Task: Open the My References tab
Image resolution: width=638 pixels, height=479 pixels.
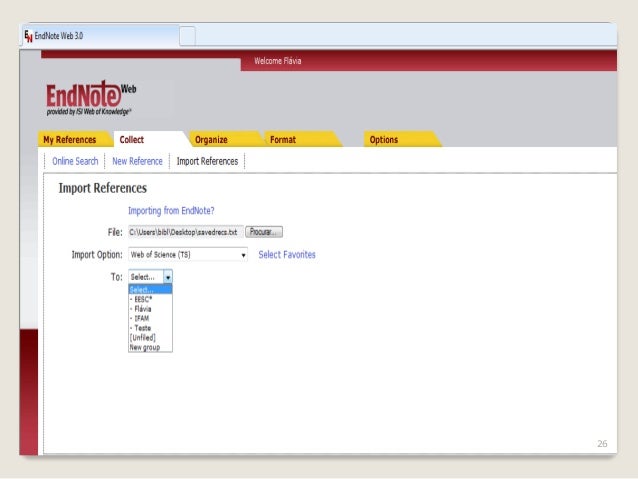Action: 72,140
